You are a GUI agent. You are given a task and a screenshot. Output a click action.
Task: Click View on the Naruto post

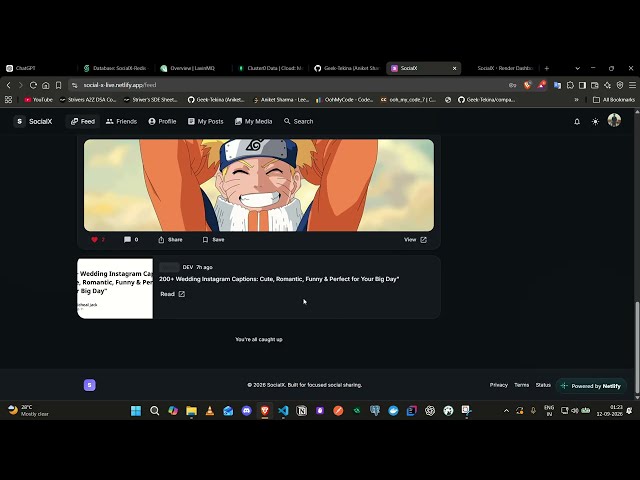tap(415, 240)
